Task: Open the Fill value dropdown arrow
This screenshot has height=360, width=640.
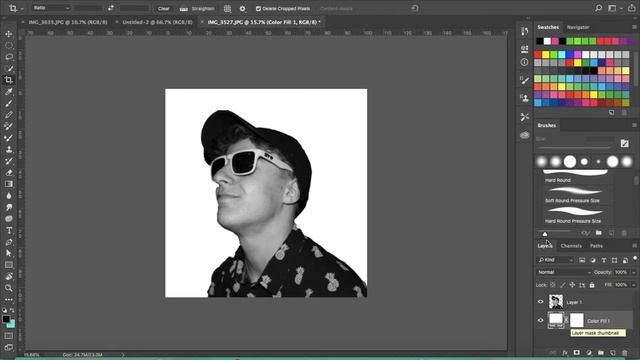Action: point(633,285)
